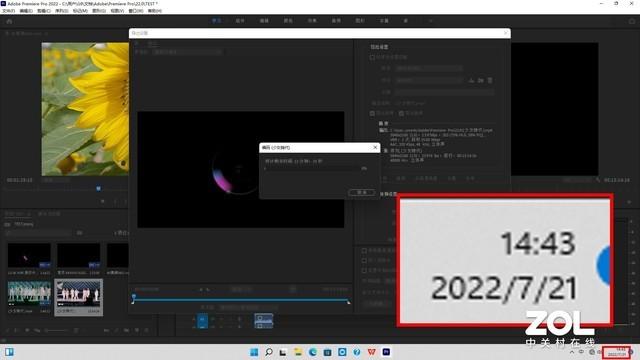Screen dimensions: 640x360
Task: Expand the taskbar hidden icons chevron
Action: click(572, 352)
